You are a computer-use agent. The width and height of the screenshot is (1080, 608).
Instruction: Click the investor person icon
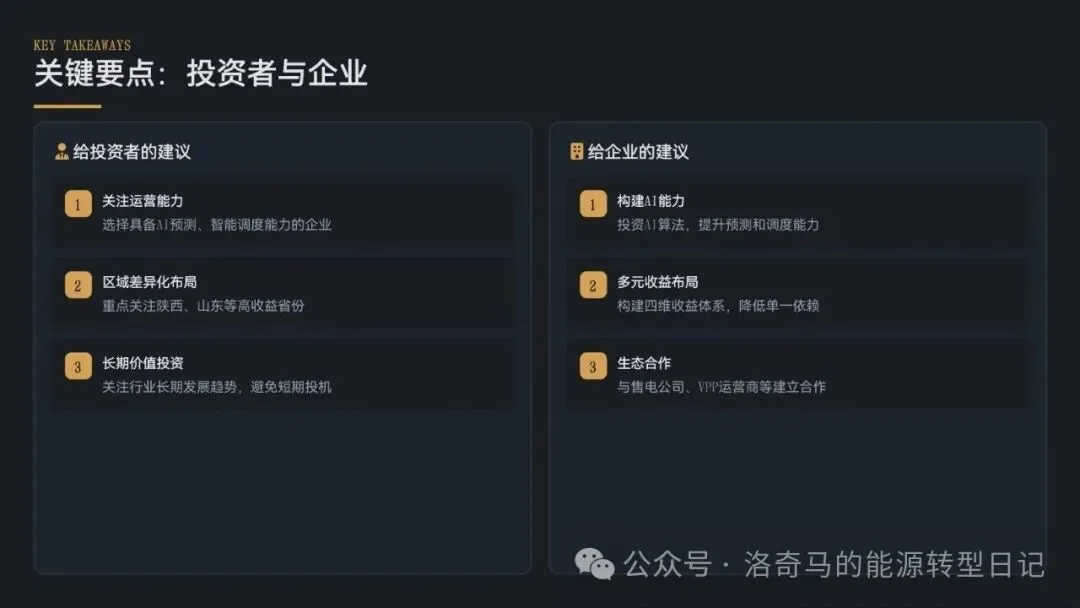pyautogui.click(x=61, y=151)
